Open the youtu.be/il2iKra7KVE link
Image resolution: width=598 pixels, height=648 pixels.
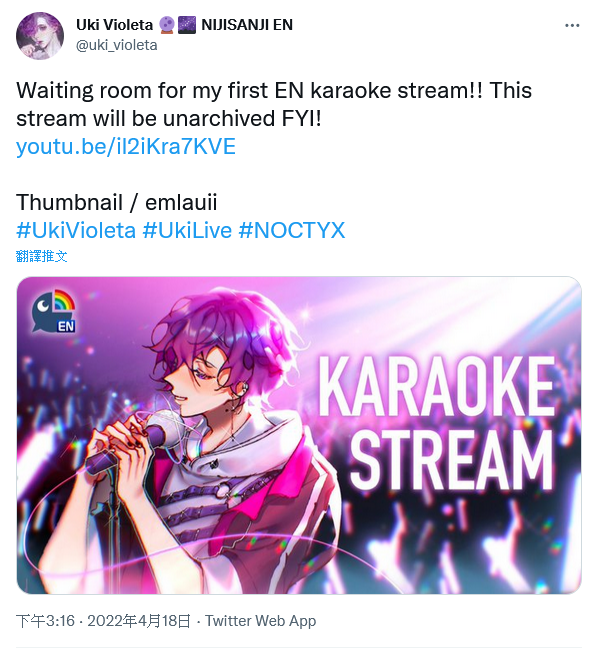click(126, 146)
